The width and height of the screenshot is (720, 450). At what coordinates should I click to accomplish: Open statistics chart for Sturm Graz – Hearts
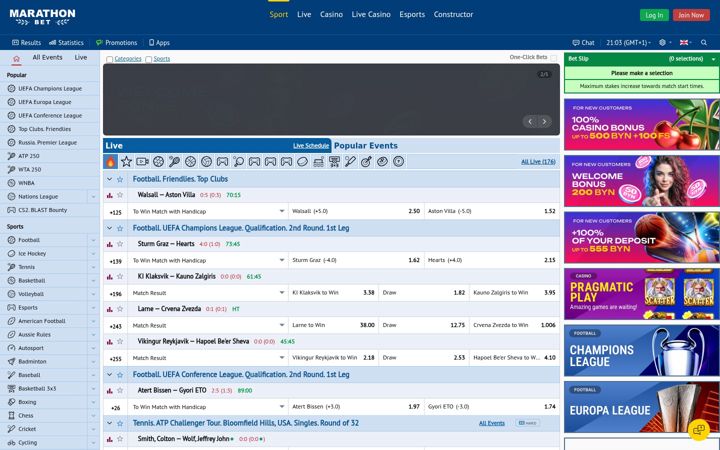point(109,244)
